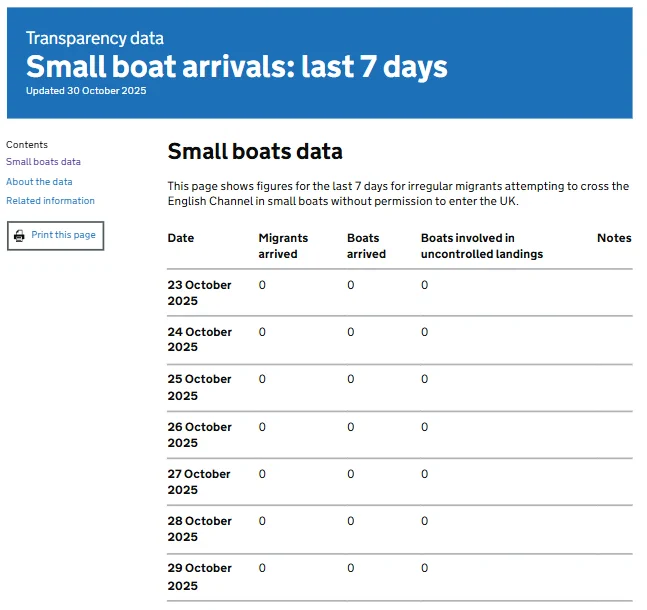The image size is (647, 610).
Task: Click the Print this page button
Action: [55, 236]
